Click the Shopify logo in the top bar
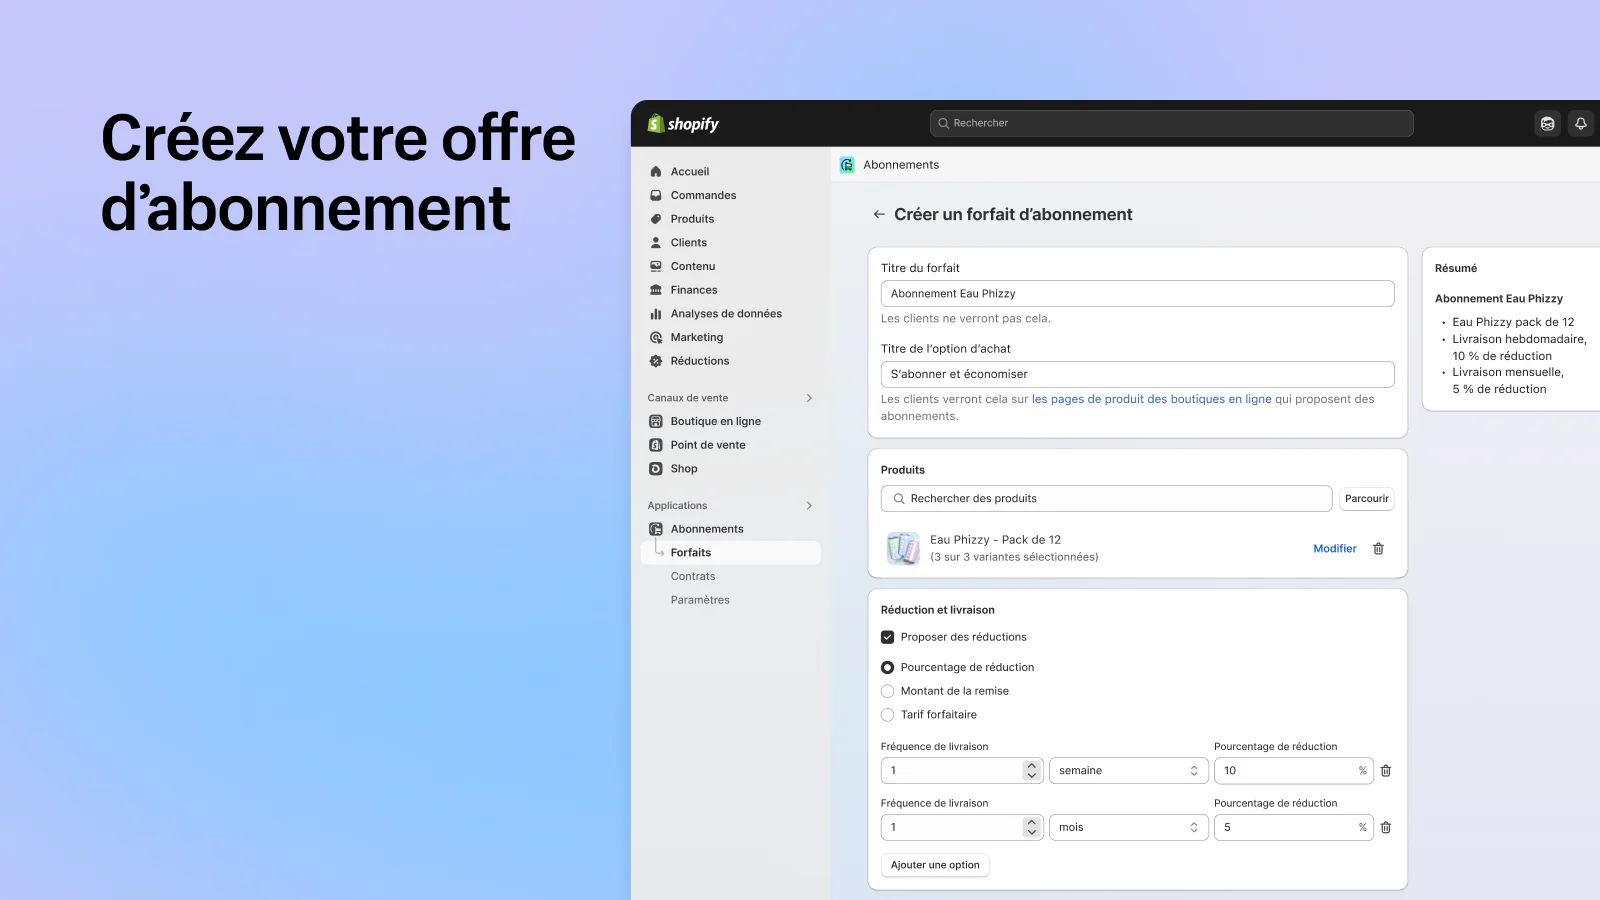Screen dimensions: 1600x900 [683, 123]
